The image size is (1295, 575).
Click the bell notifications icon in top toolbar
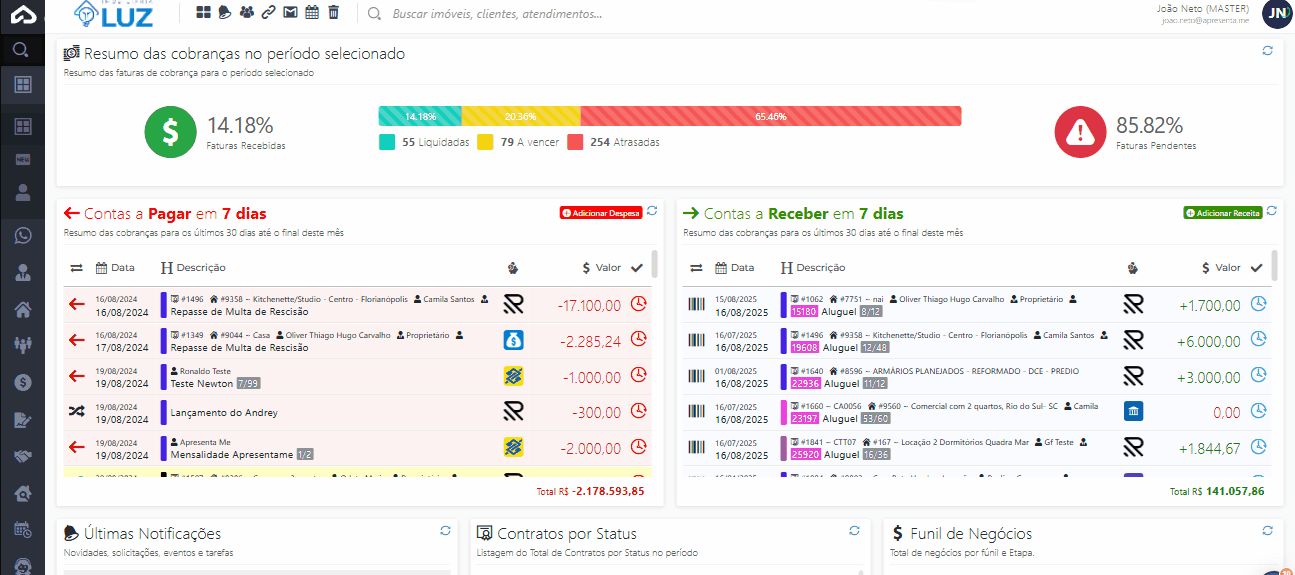pos(225,13)
